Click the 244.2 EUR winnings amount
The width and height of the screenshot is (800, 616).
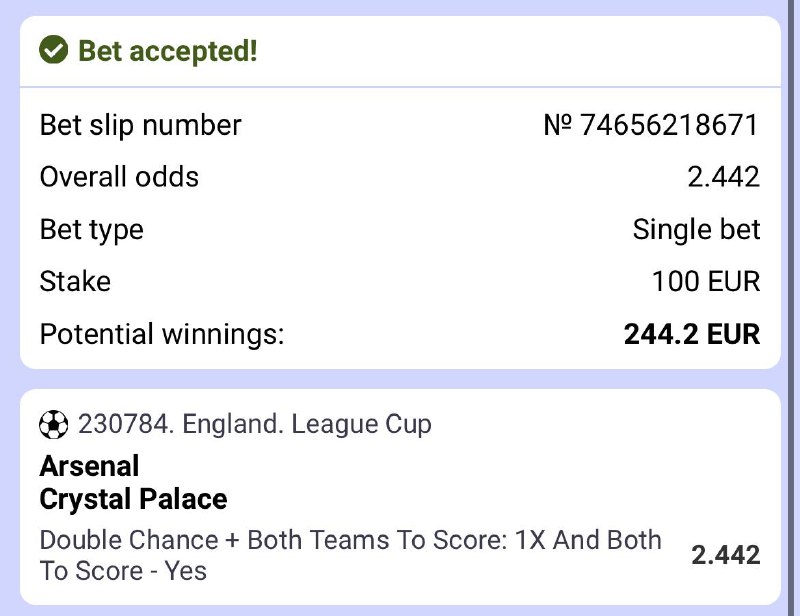pyautogui.click(x=692, y=333)
